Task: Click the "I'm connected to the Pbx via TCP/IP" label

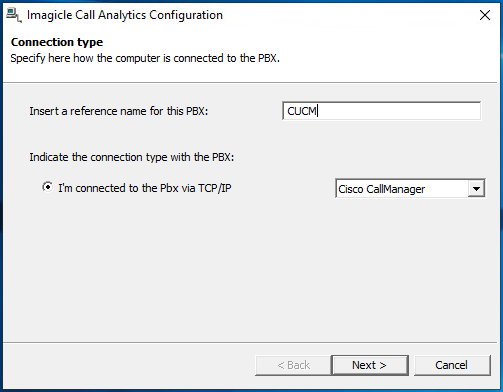Action: [145, 188]
